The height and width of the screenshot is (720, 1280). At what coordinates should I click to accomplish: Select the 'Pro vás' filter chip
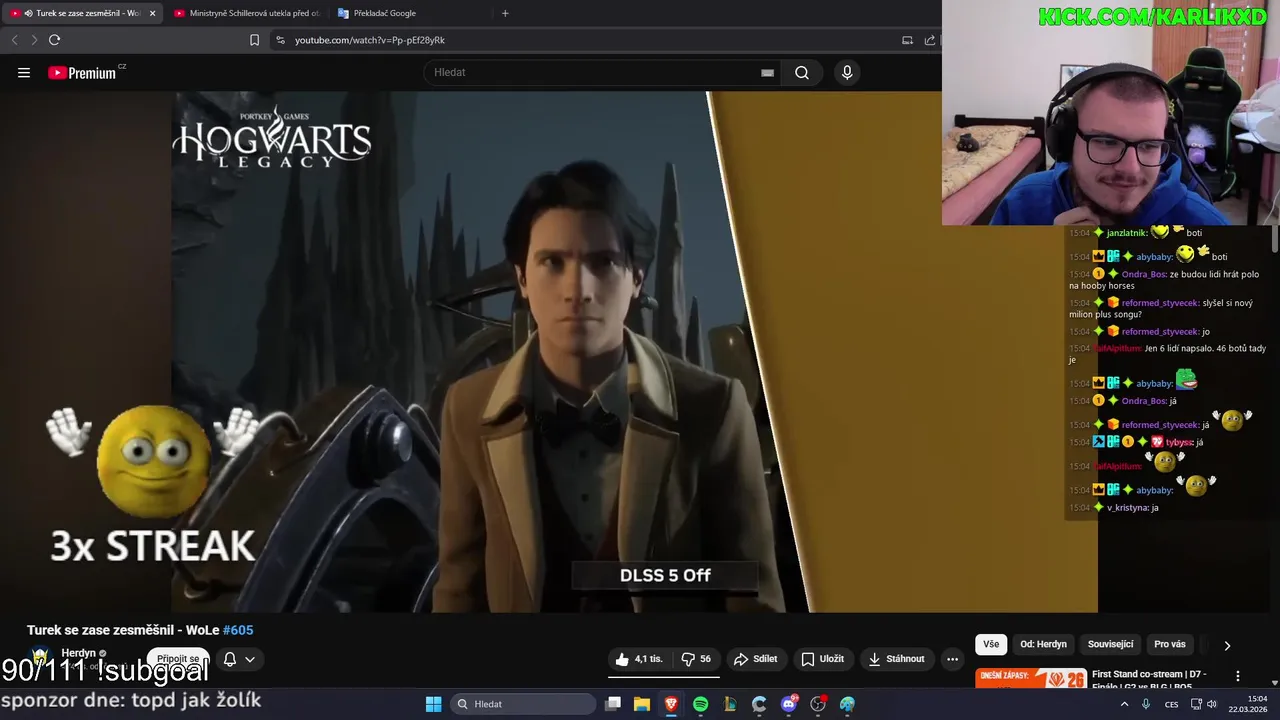click(x=1170, y=644)
